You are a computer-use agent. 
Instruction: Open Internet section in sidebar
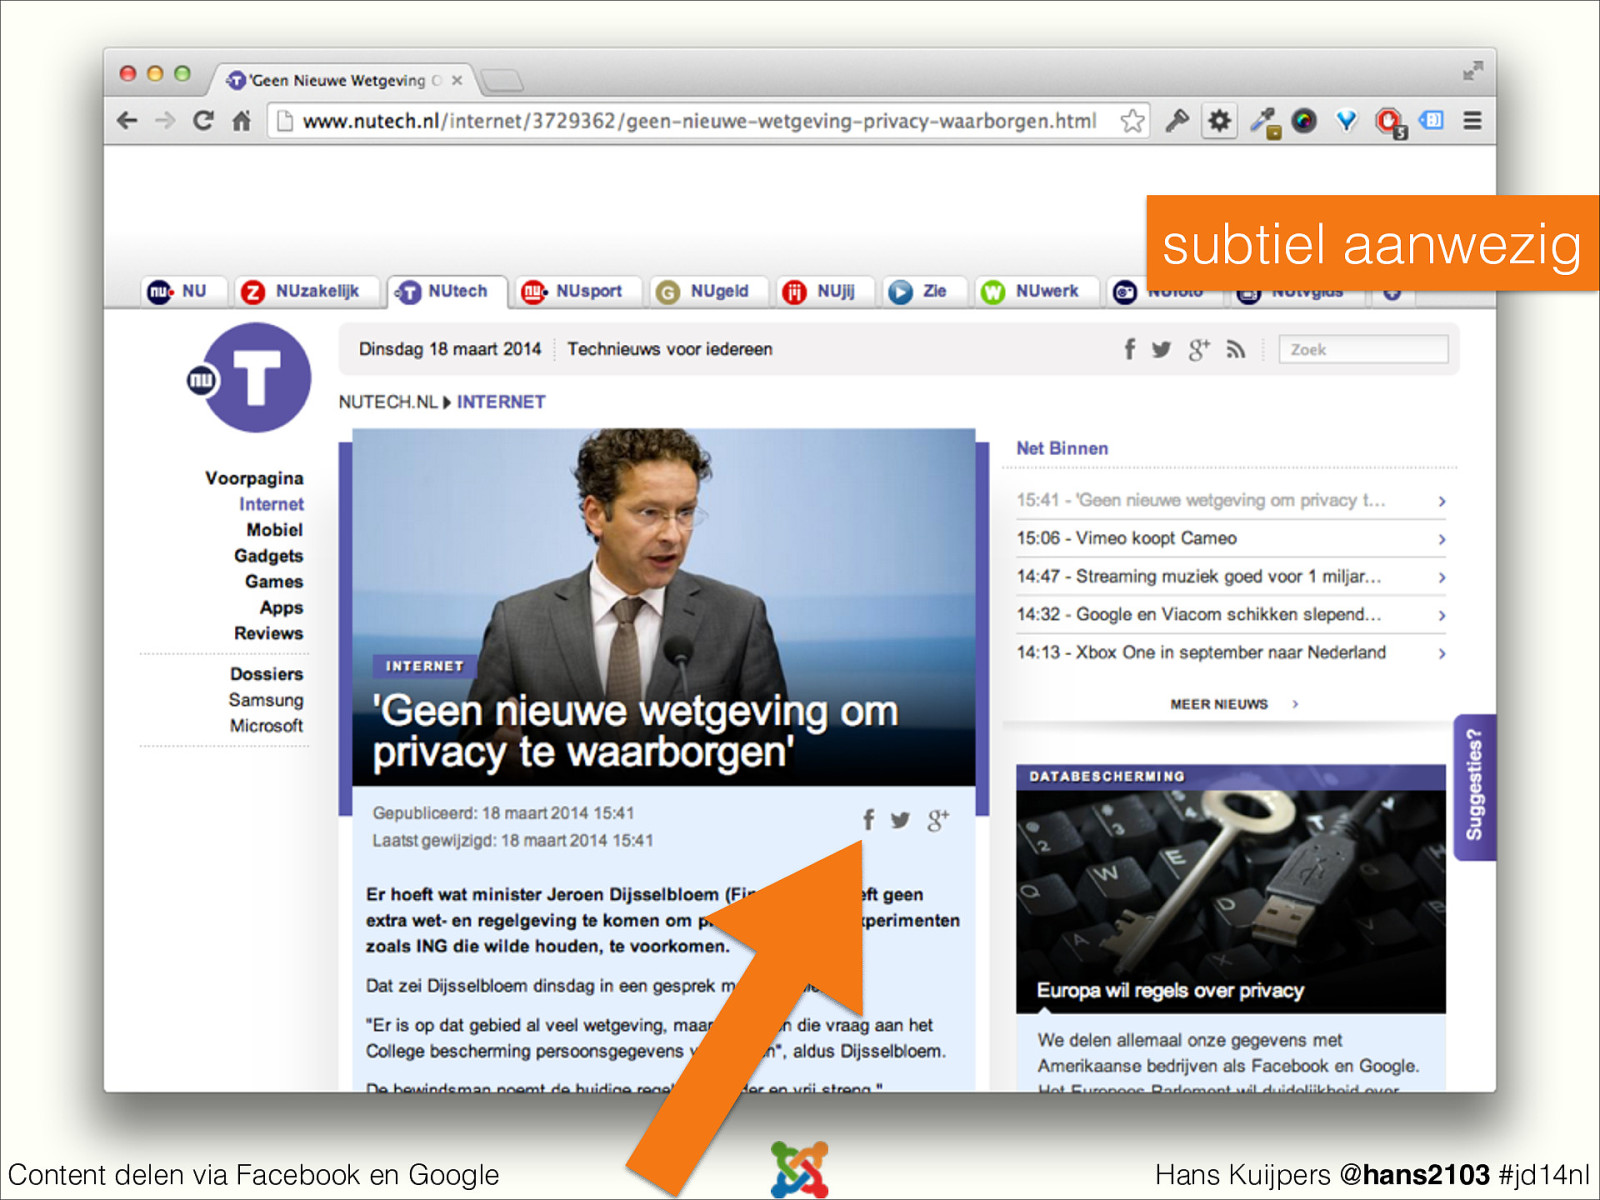271,504
